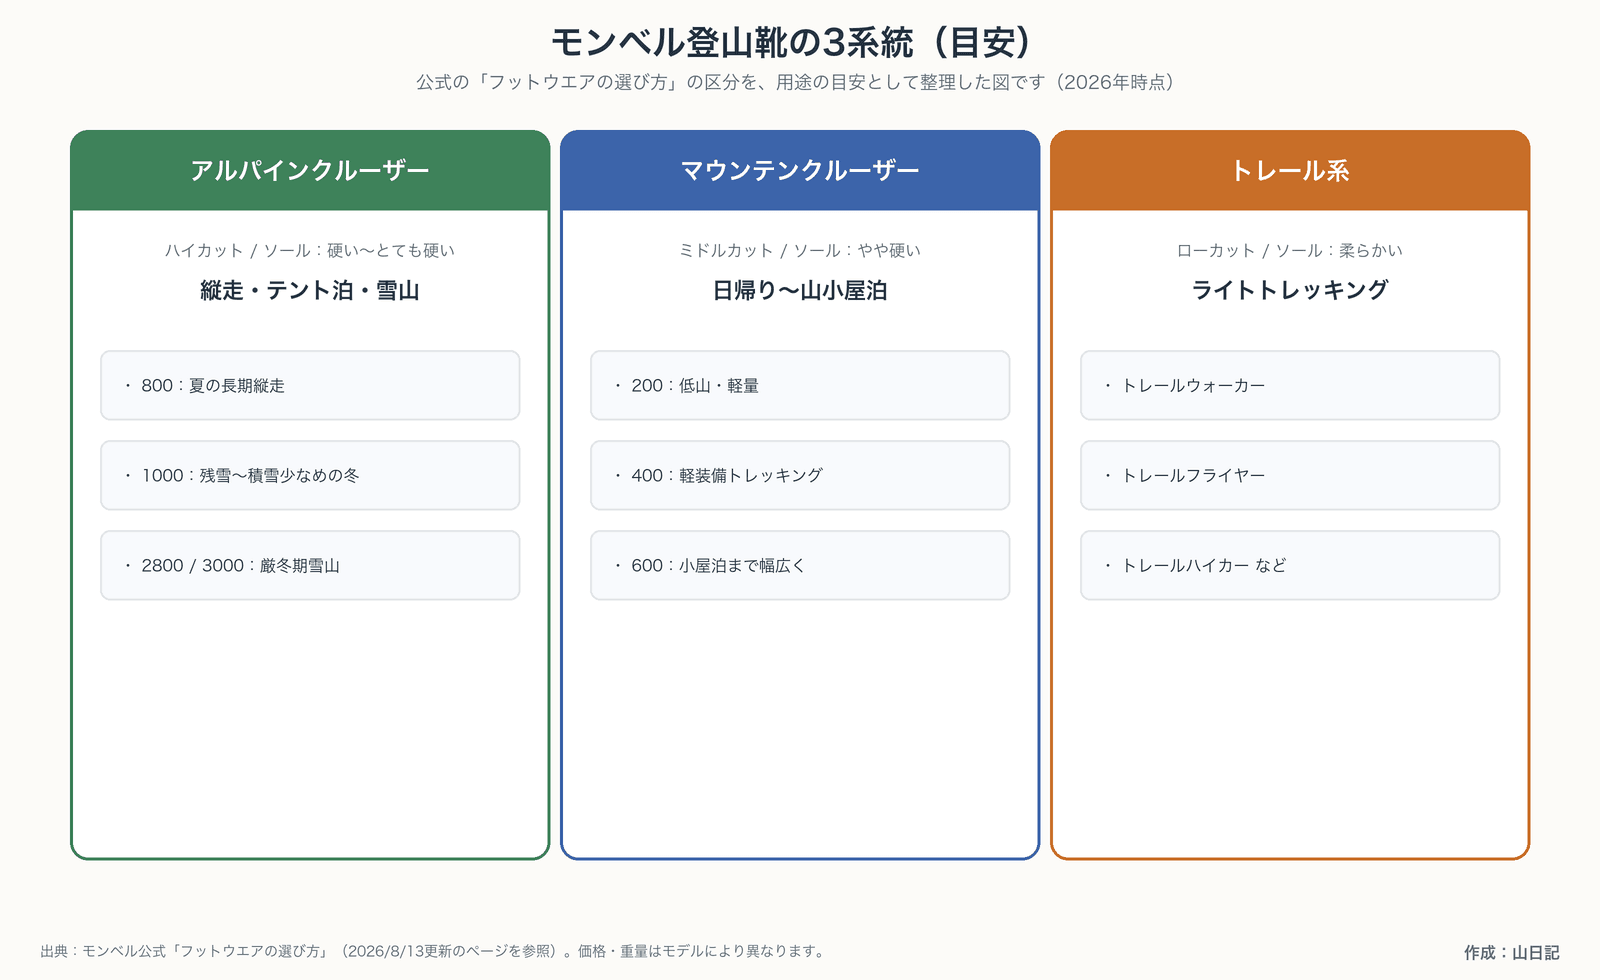Click the row 600：小屋泊まで幅広く
Viewport: 1600px width, 980px height.
click(800, 565)
